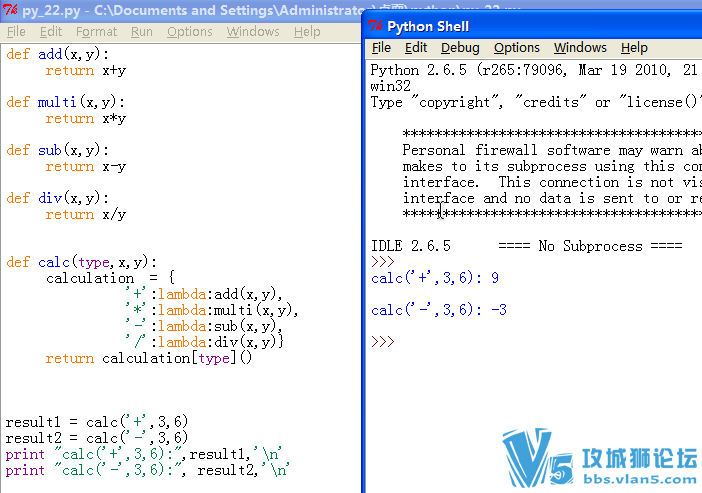Viewport: 702px width, 493px height.
Task: Click the "'*':lambda:multi(x,y)," line
Action: tap(212, 310)
